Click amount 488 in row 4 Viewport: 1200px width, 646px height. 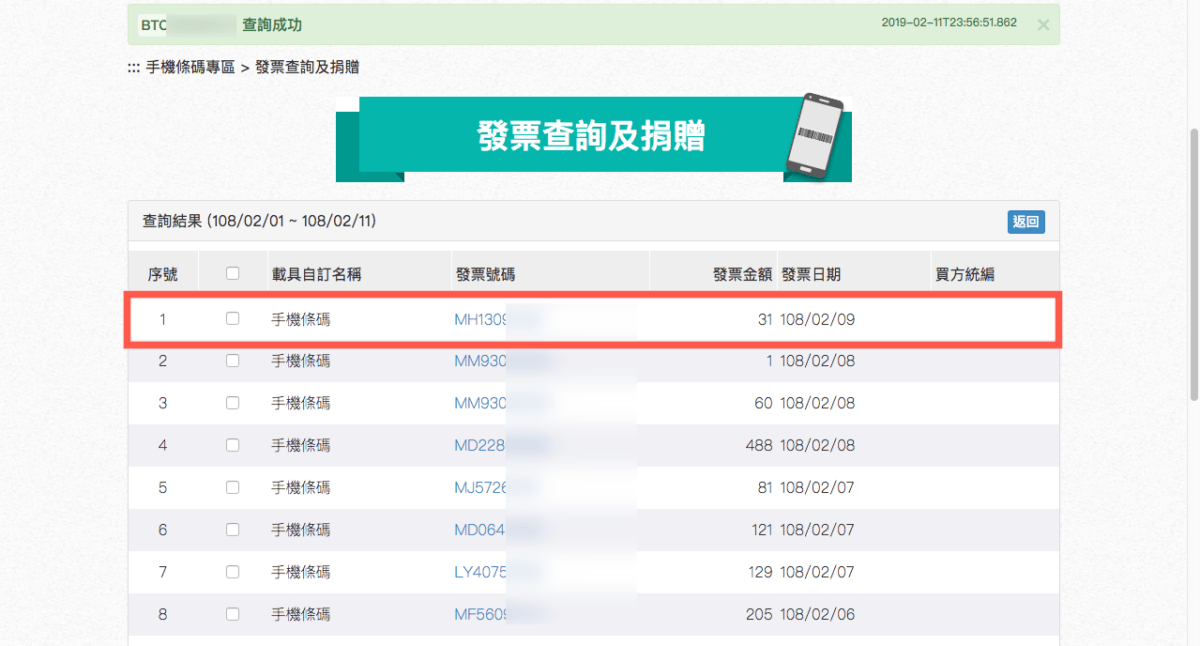click(759, 446)
